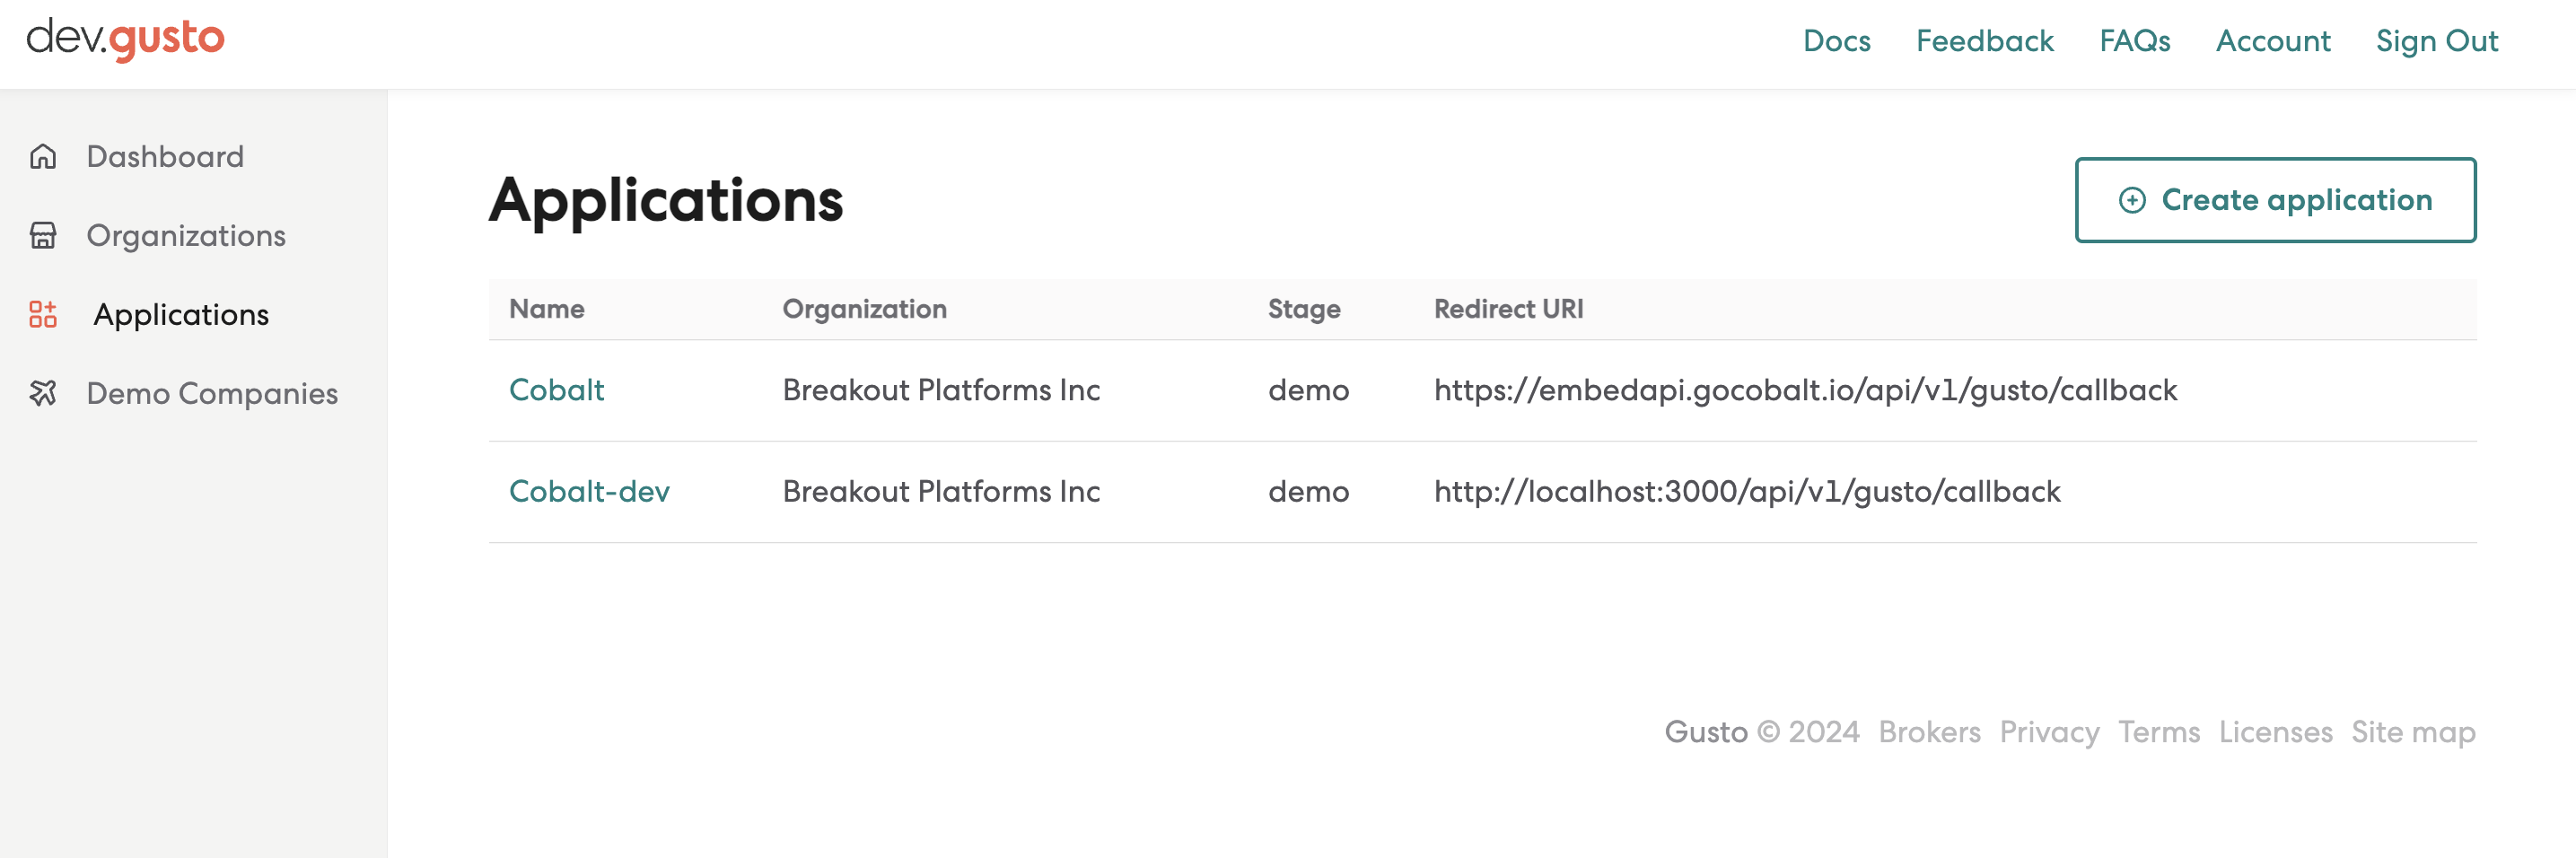Open the Cobalt-dev application details
The height and width of the screenshot is (858, 2576).
[590, 491]
